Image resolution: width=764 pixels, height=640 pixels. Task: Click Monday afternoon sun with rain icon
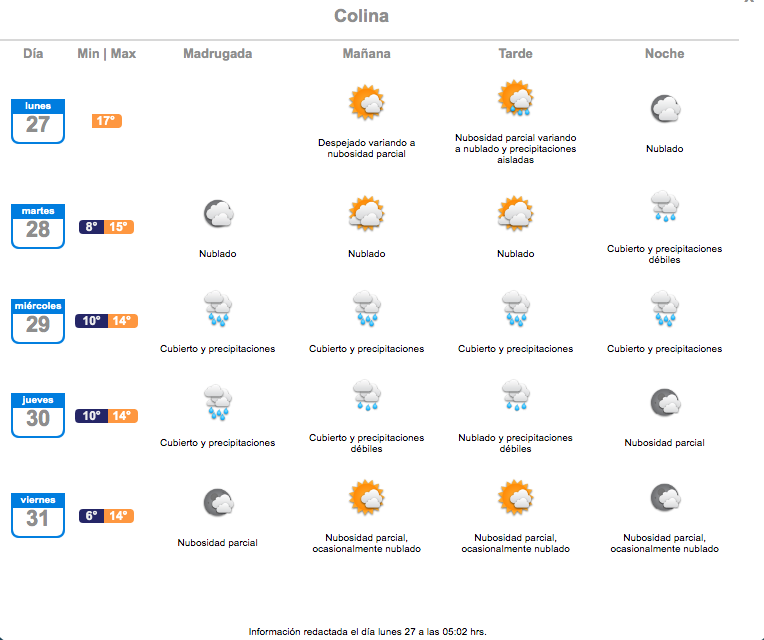516,98
